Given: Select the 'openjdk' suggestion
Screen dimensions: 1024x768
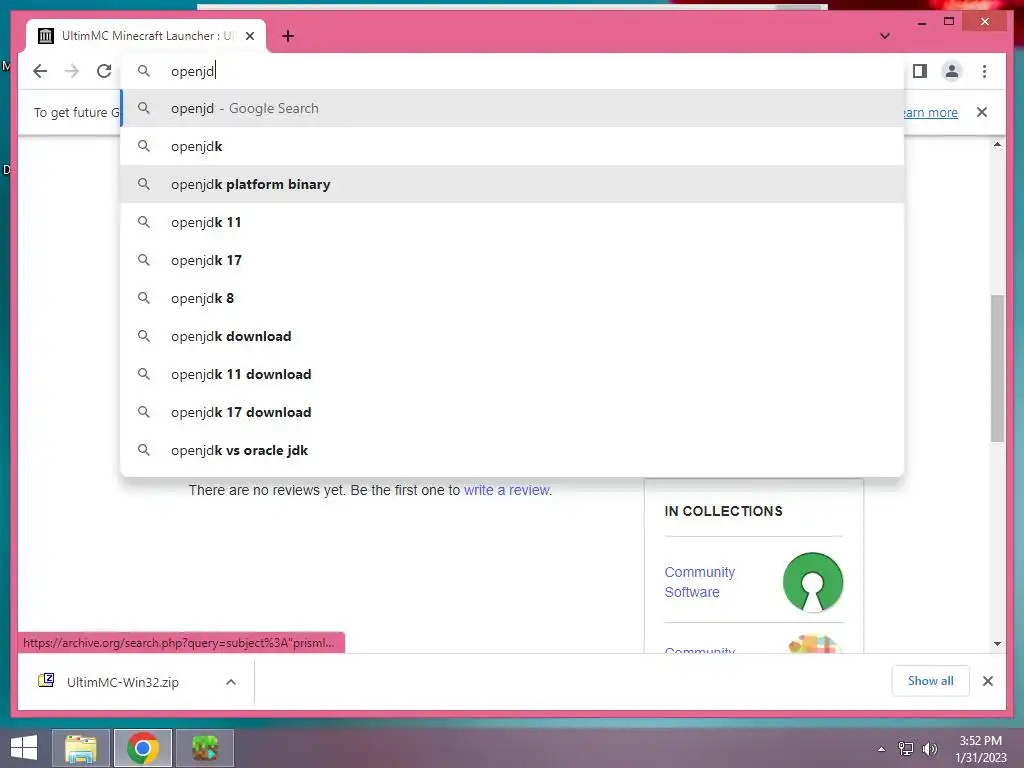Looking at the screenshot, I should [x=513, y=146].
